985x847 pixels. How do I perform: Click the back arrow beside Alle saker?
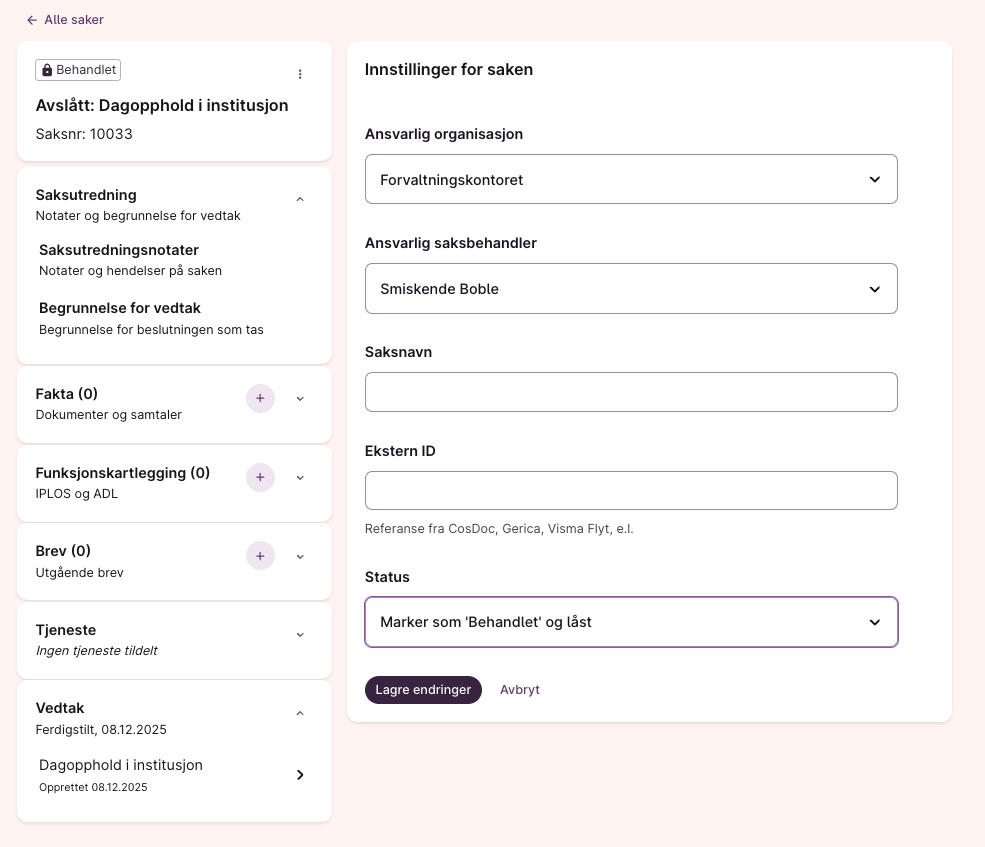point(32,20)
